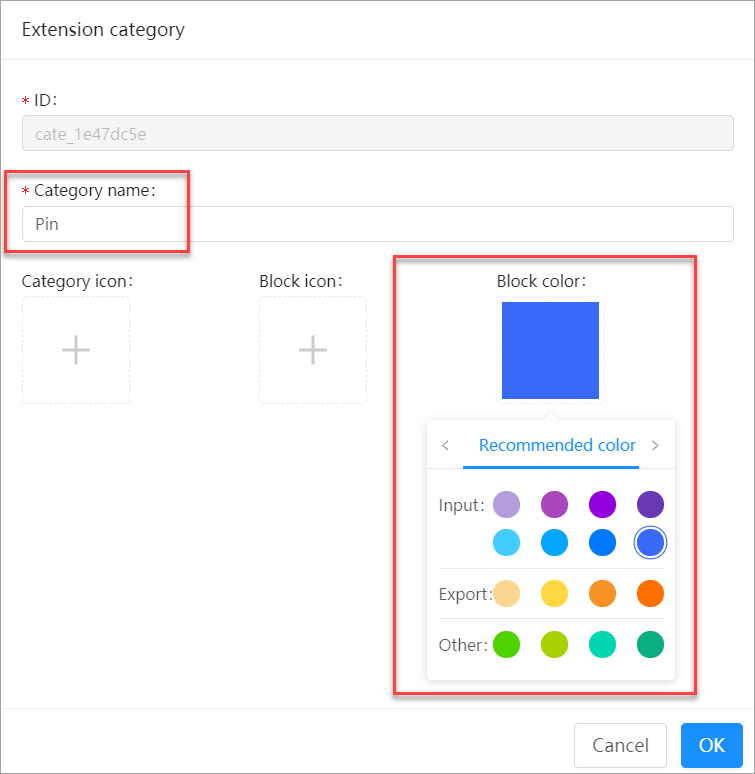Viewport: 755px width, 774px height.
Task: Pick the pale peach Export color
Action: 506,594
